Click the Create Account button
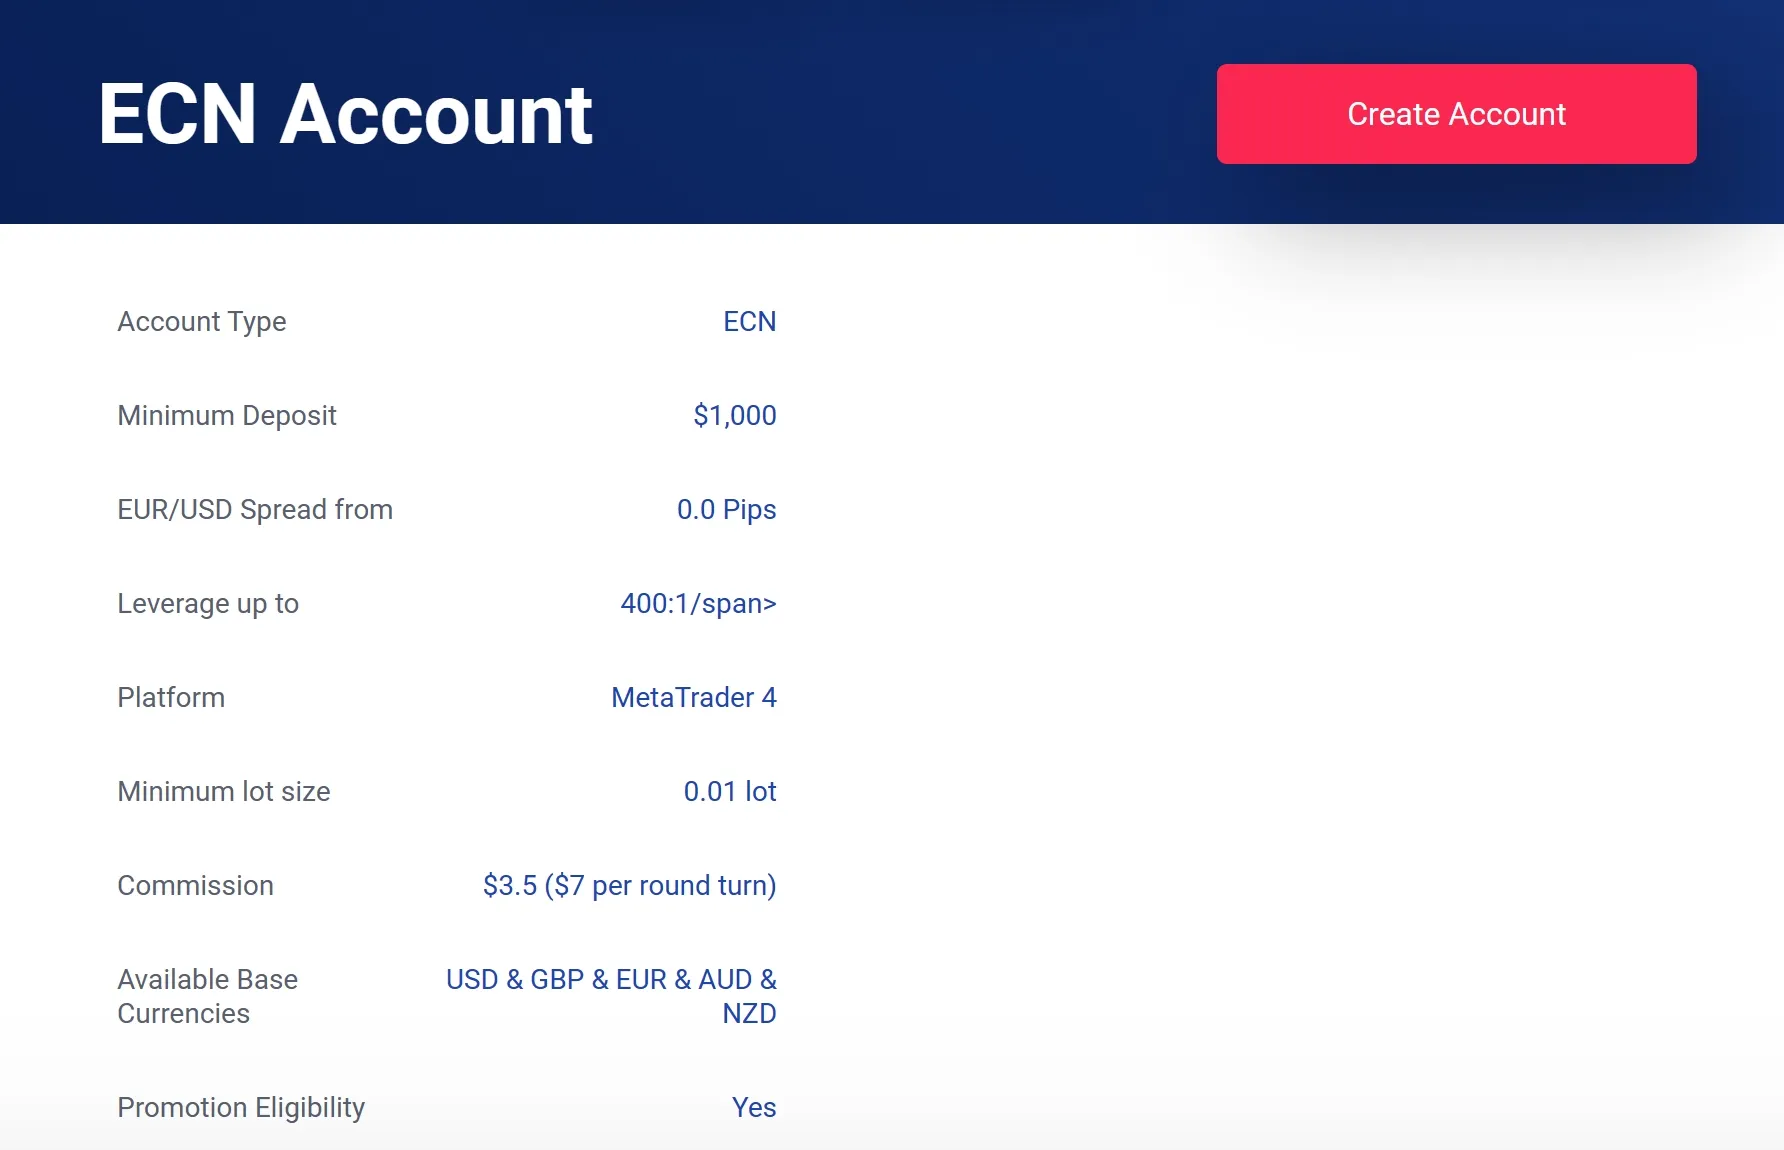 pos(1456,114)
